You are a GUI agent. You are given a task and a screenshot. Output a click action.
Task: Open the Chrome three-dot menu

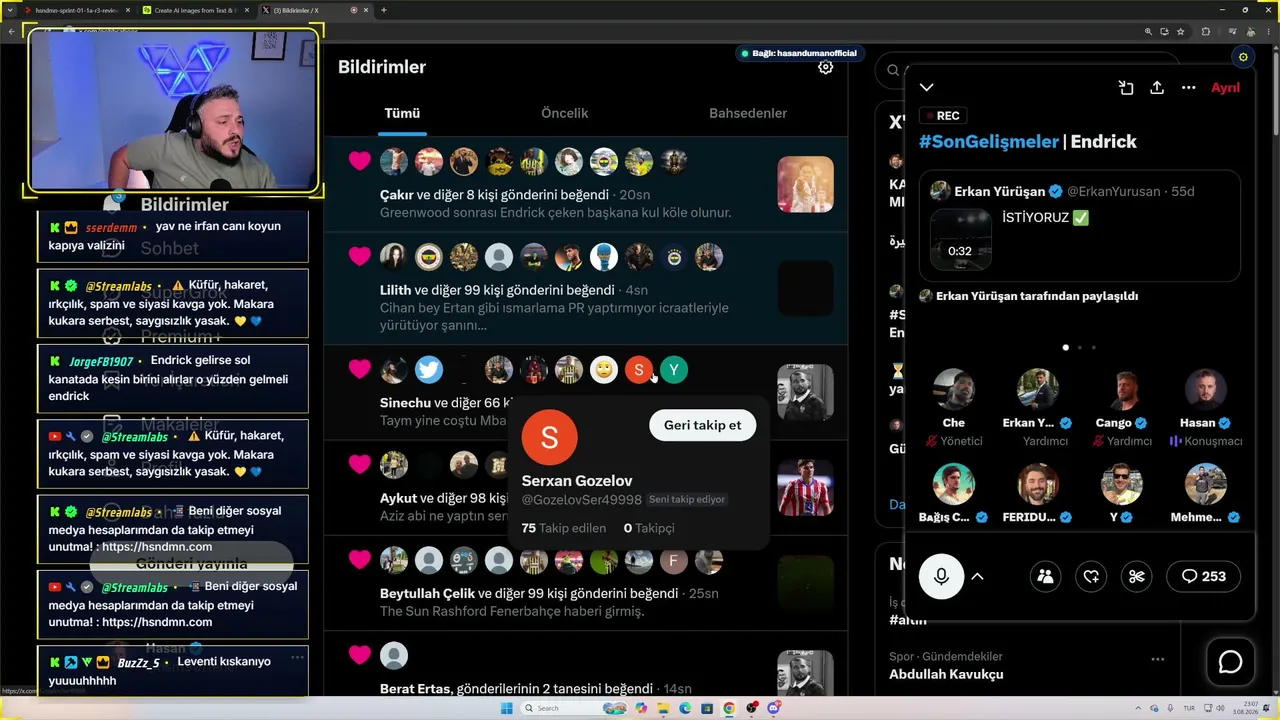coord(1268,31)
